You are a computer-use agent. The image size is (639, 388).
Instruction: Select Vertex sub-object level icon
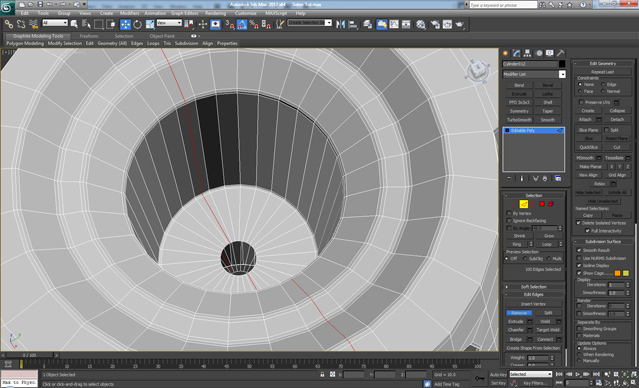(x=515, y=204)
